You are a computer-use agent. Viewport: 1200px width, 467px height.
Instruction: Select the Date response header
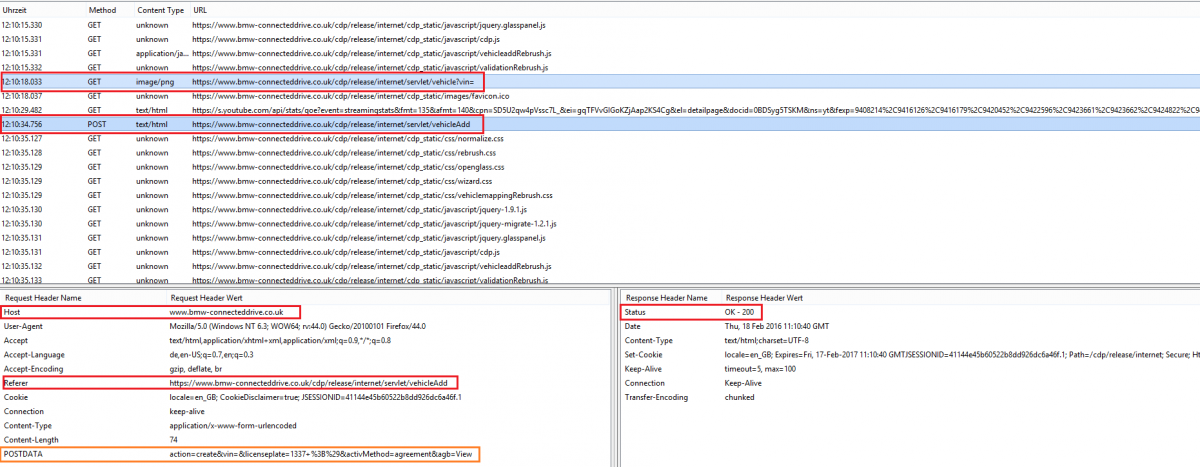tap(634, 326)
